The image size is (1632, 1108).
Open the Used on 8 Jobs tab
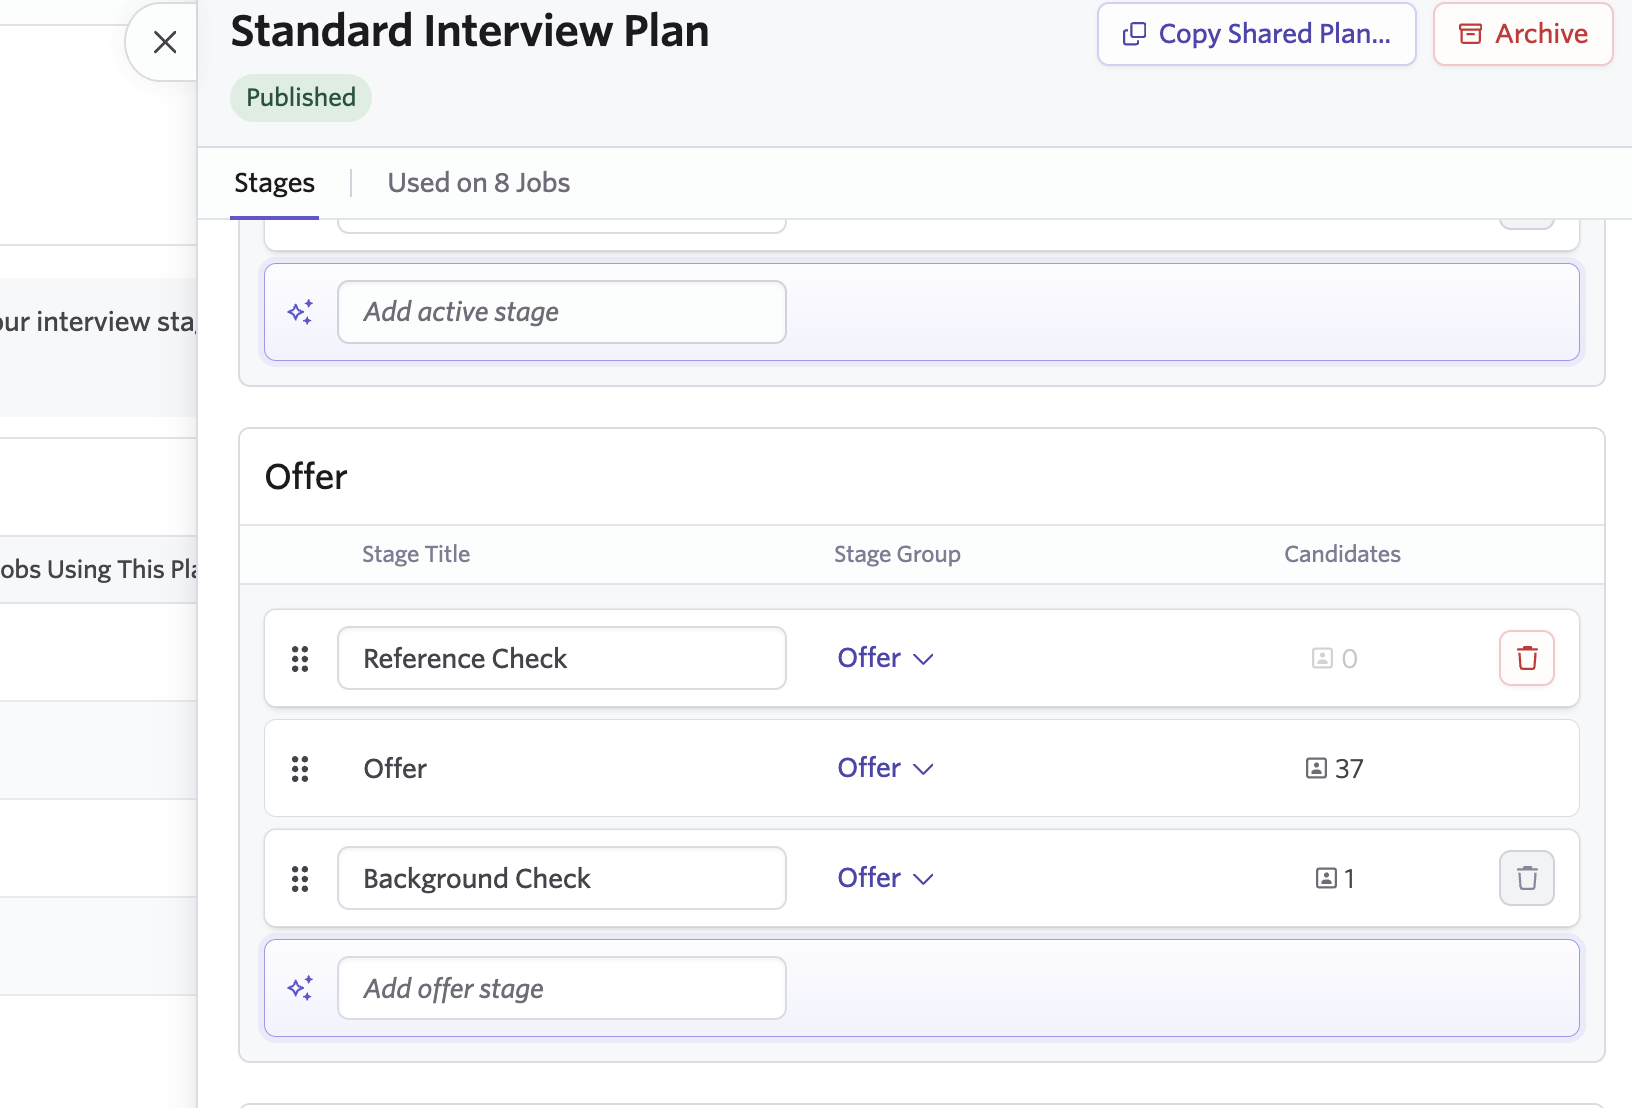[479, 183]
